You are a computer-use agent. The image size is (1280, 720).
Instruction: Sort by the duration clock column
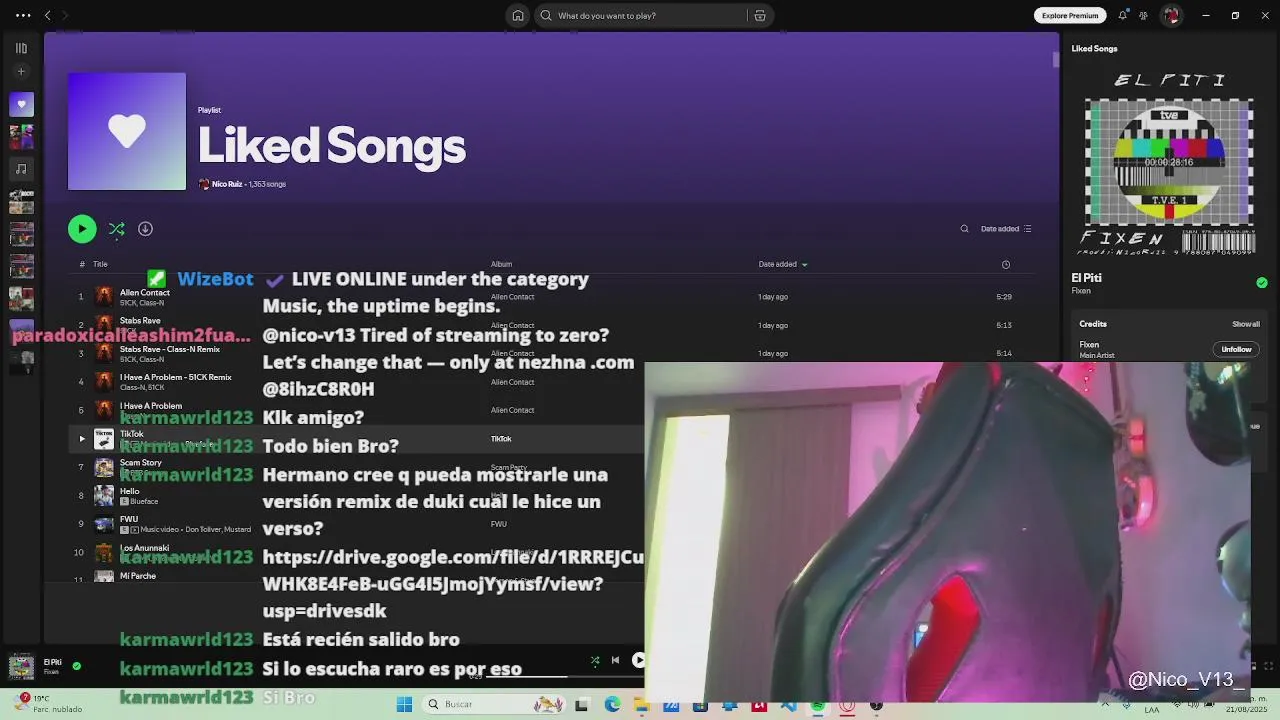coord(1006,264)
